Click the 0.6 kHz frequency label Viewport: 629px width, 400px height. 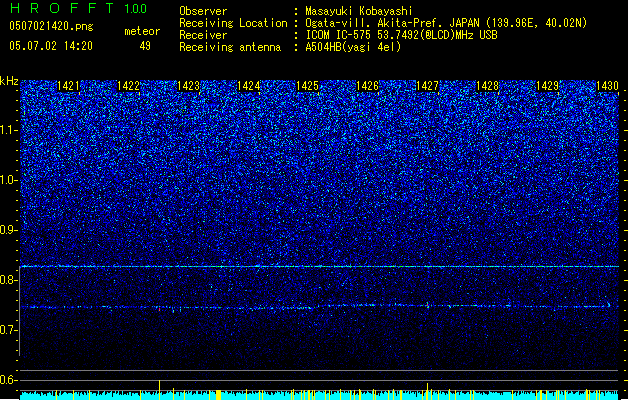[9, 380]
